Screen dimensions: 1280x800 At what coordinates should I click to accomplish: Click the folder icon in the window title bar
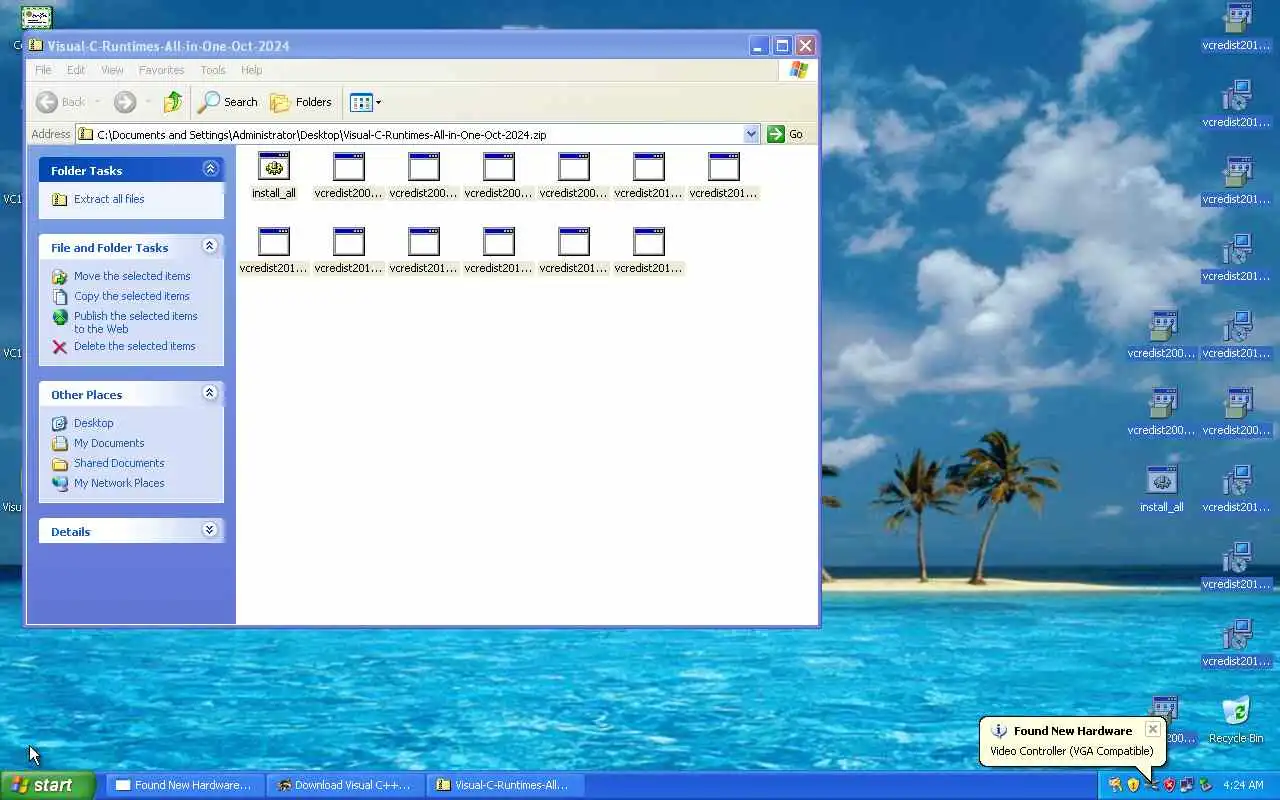[36, 45]
